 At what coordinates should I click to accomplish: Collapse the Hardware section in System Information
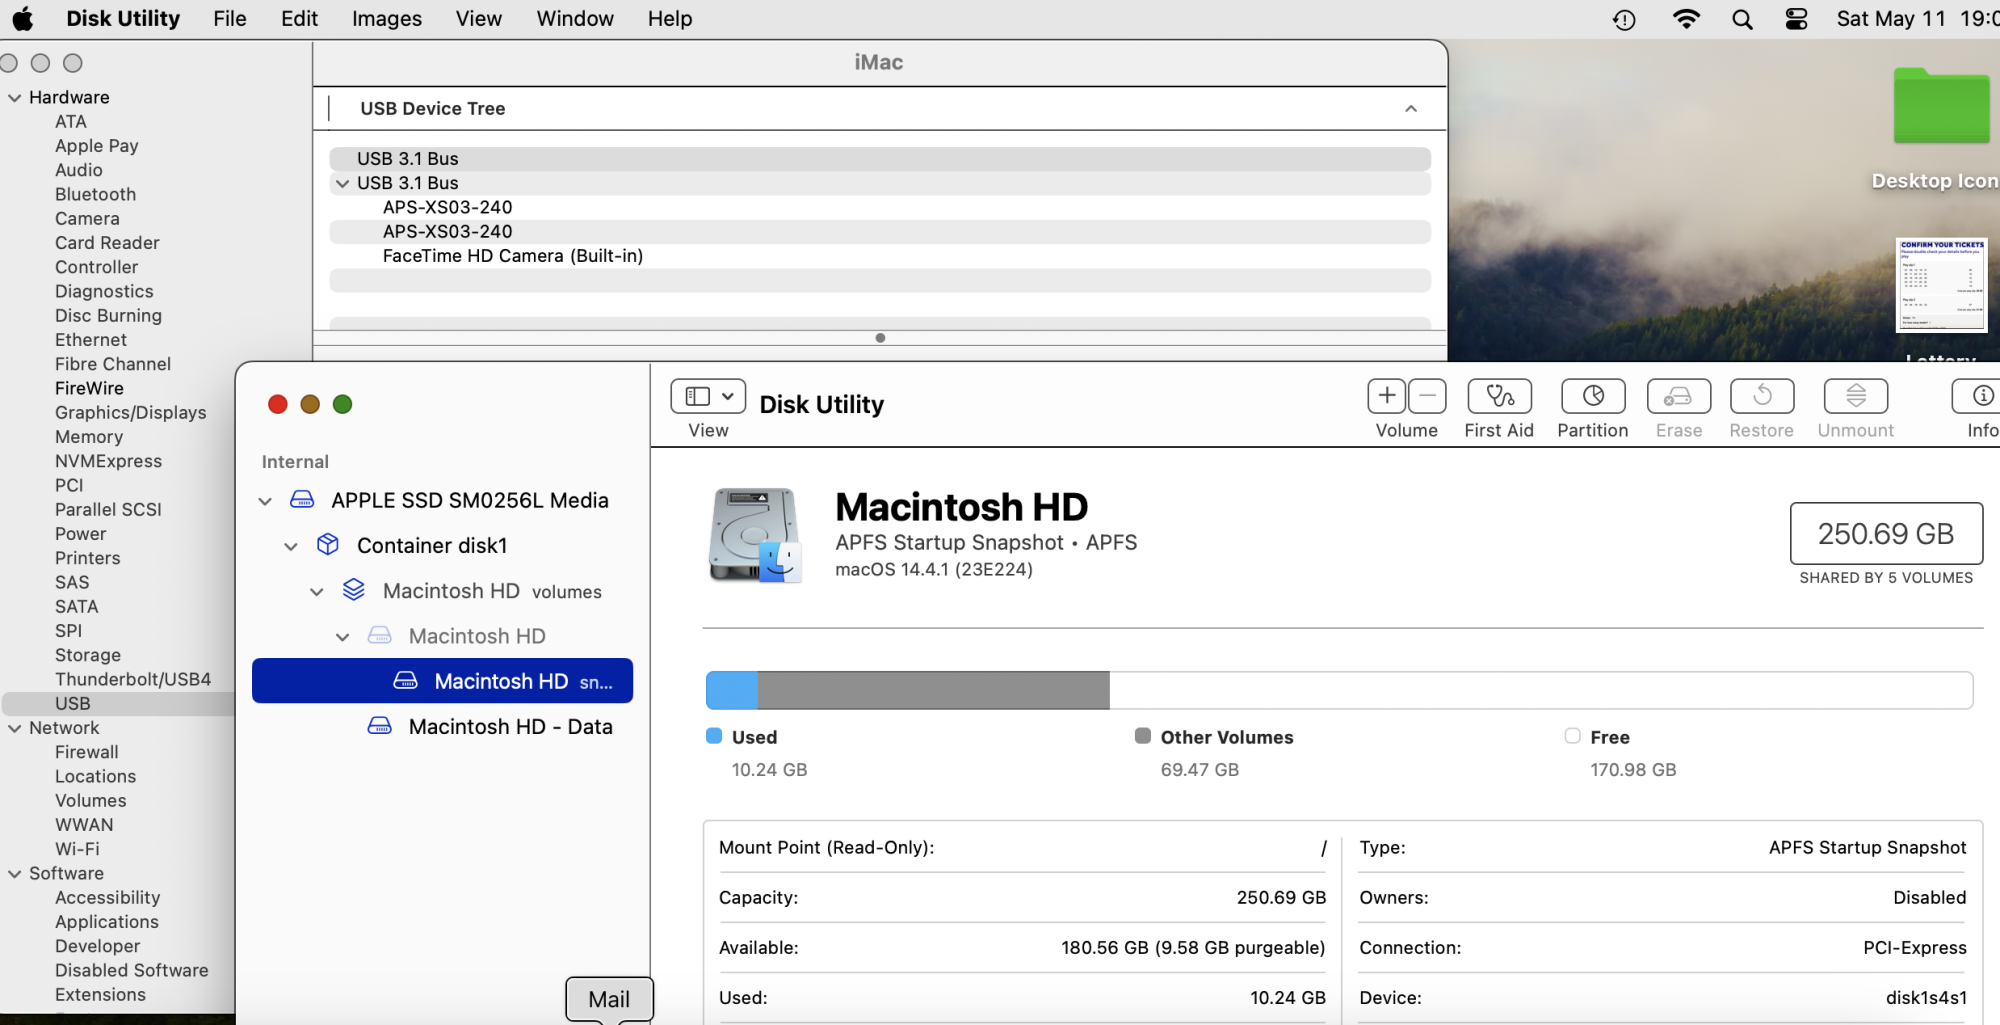(x=15, y=98)
